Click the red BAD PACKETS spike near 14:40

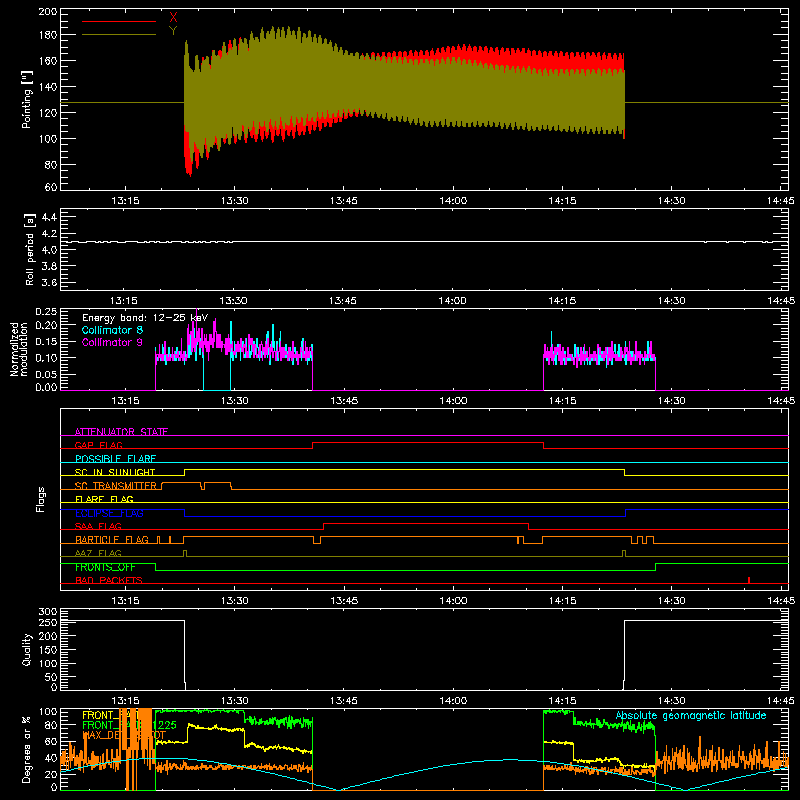click(748, 580)
